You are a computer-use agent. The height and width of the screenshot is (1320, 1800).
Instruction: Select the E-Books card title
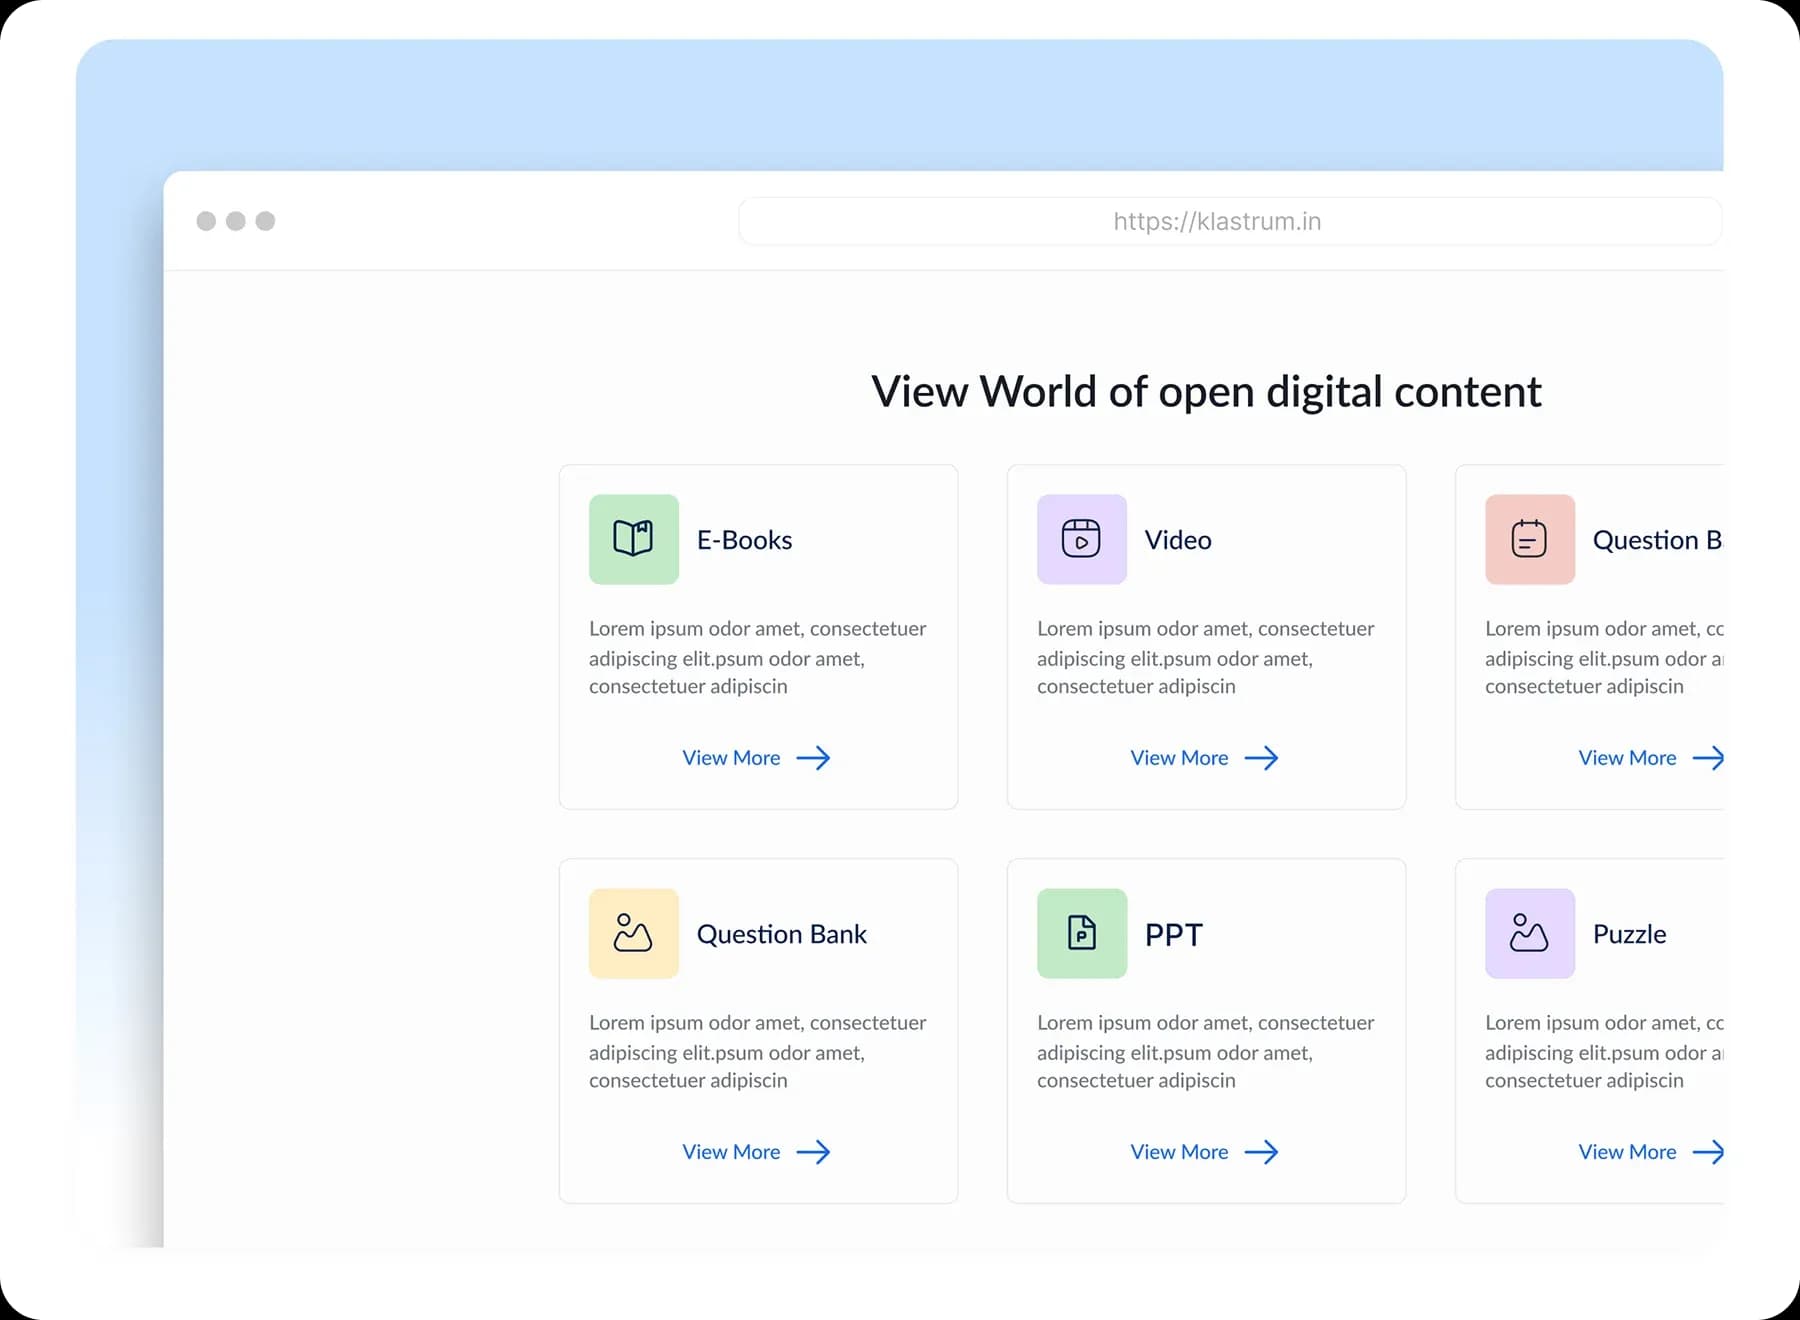[744, 540]
